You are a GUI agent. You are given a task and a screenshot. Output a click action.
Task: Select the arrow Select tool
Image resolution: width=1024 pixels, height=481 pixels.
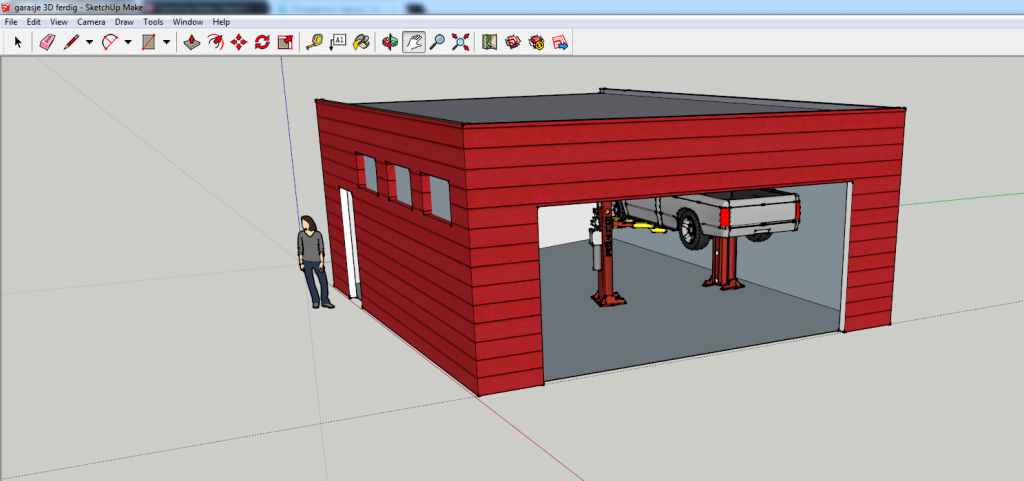(17, 42)
